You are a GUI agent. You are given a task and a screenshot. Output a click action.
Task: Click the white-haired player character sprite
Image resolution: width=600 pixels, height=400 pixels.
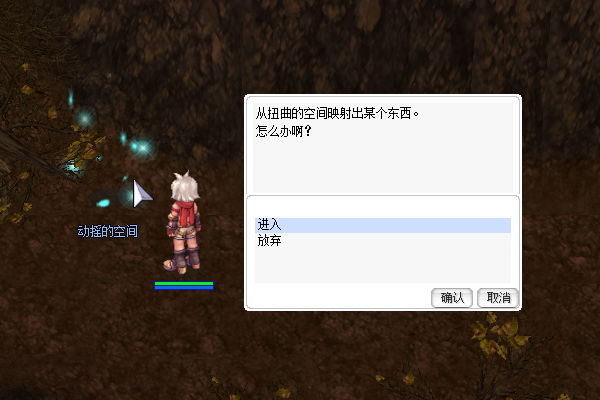(x=184, y=223)
